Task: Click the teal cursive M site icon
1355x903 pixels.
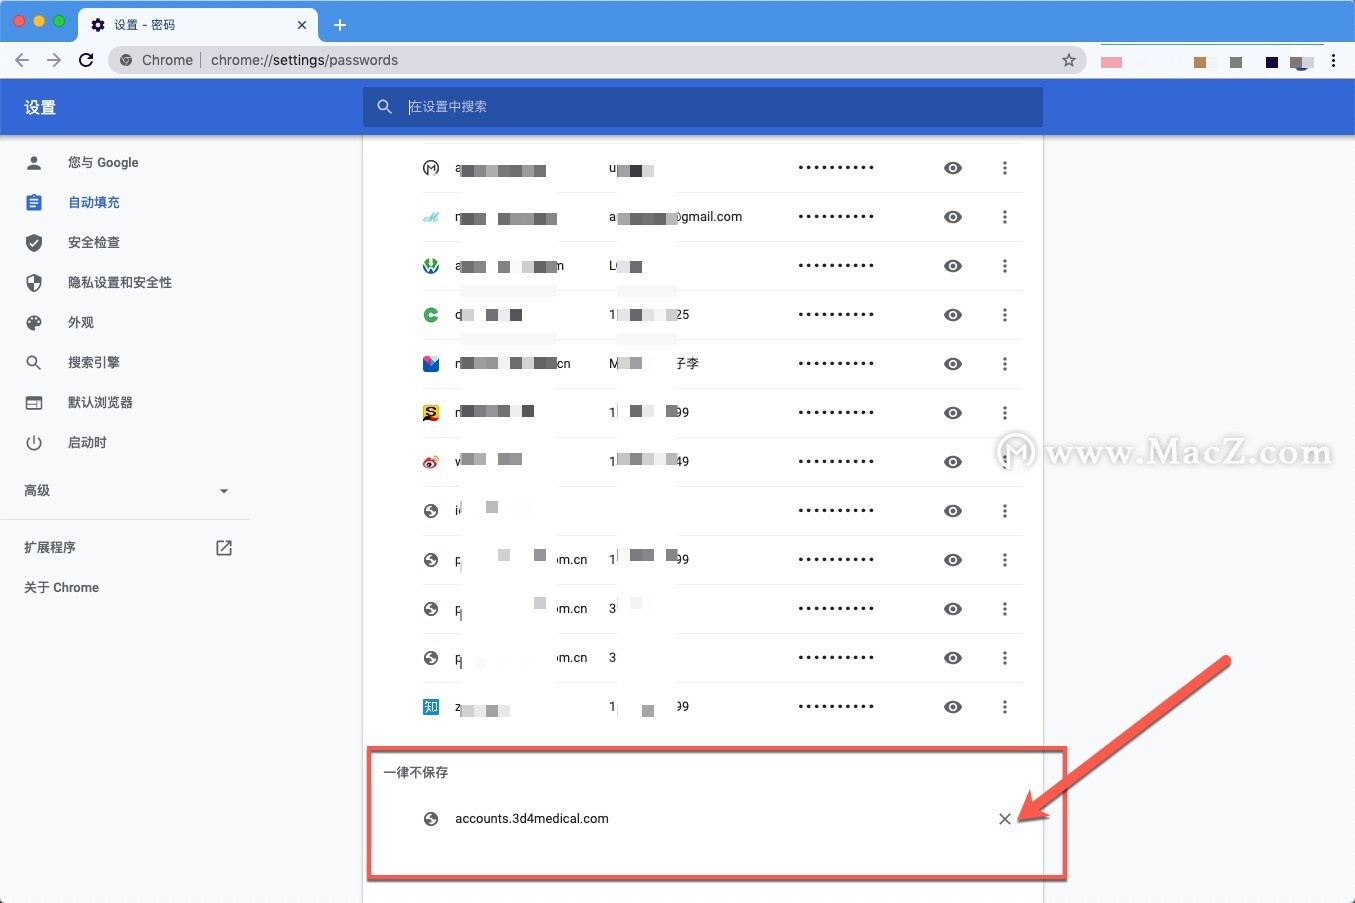Action: coord(431,217)
